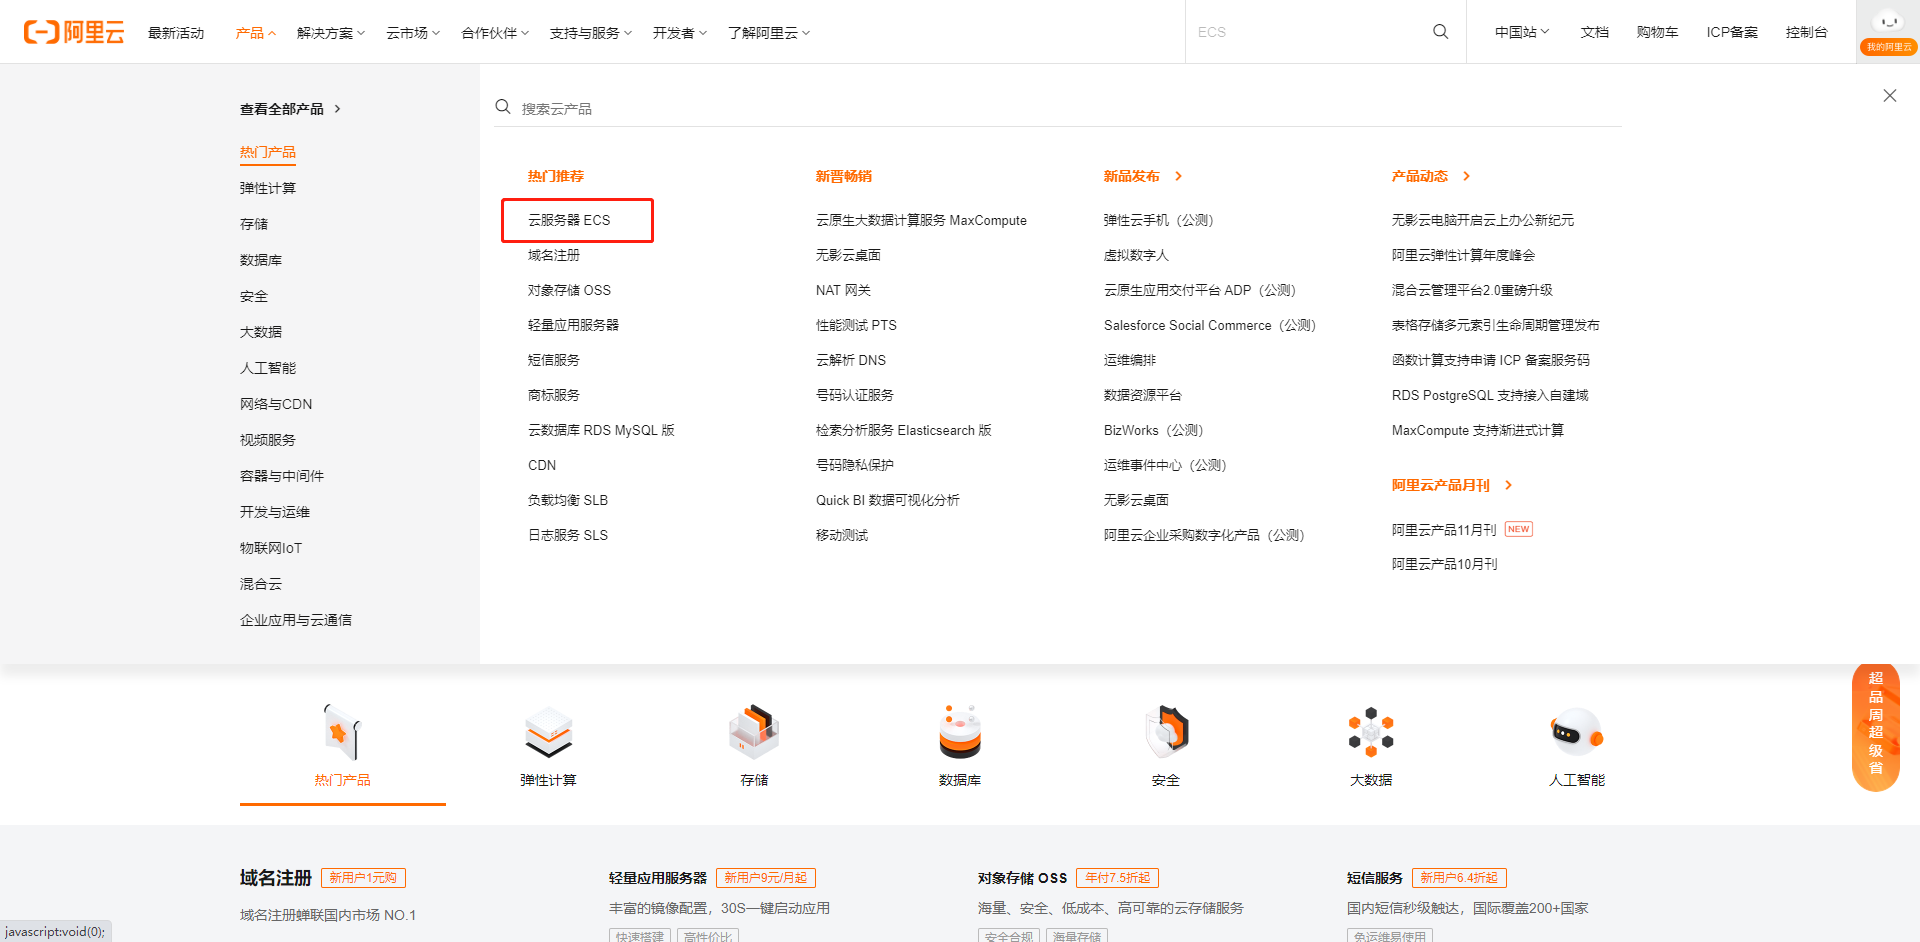
Task: Select the 安全 shield category icon
Action: [1166, 732]
